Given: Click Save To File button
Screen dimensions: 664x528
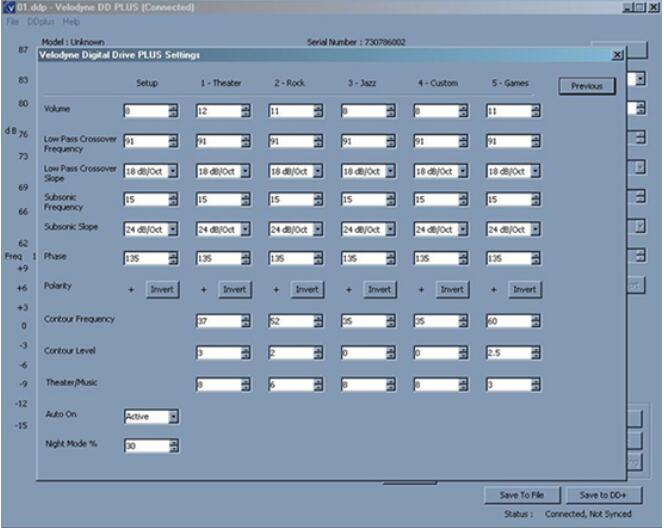Looking at the screenshot, I should [x=522, y=495].
